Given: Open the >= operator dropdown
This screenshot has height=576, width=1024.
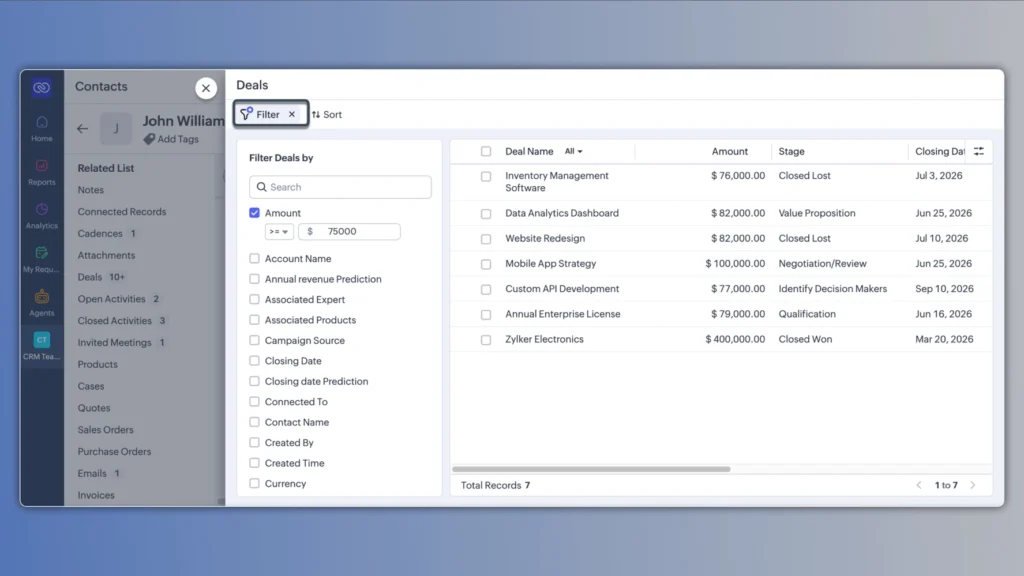Looking at the screenshot, I should 279,231.
